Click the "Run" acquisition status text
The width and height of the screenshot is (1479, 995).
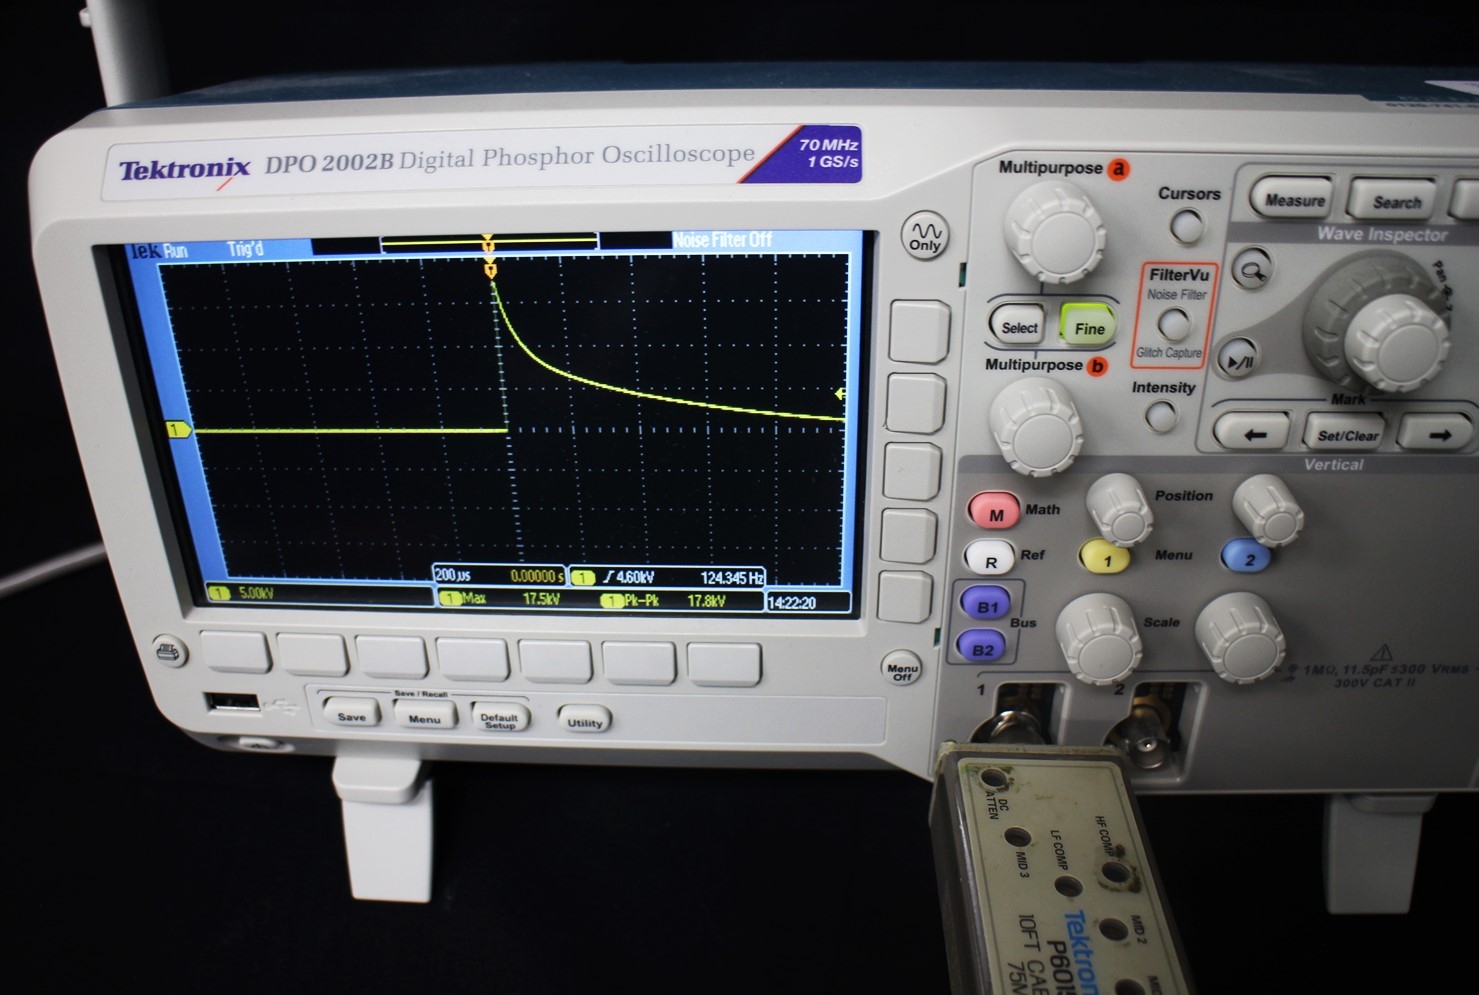click(175, 251)
